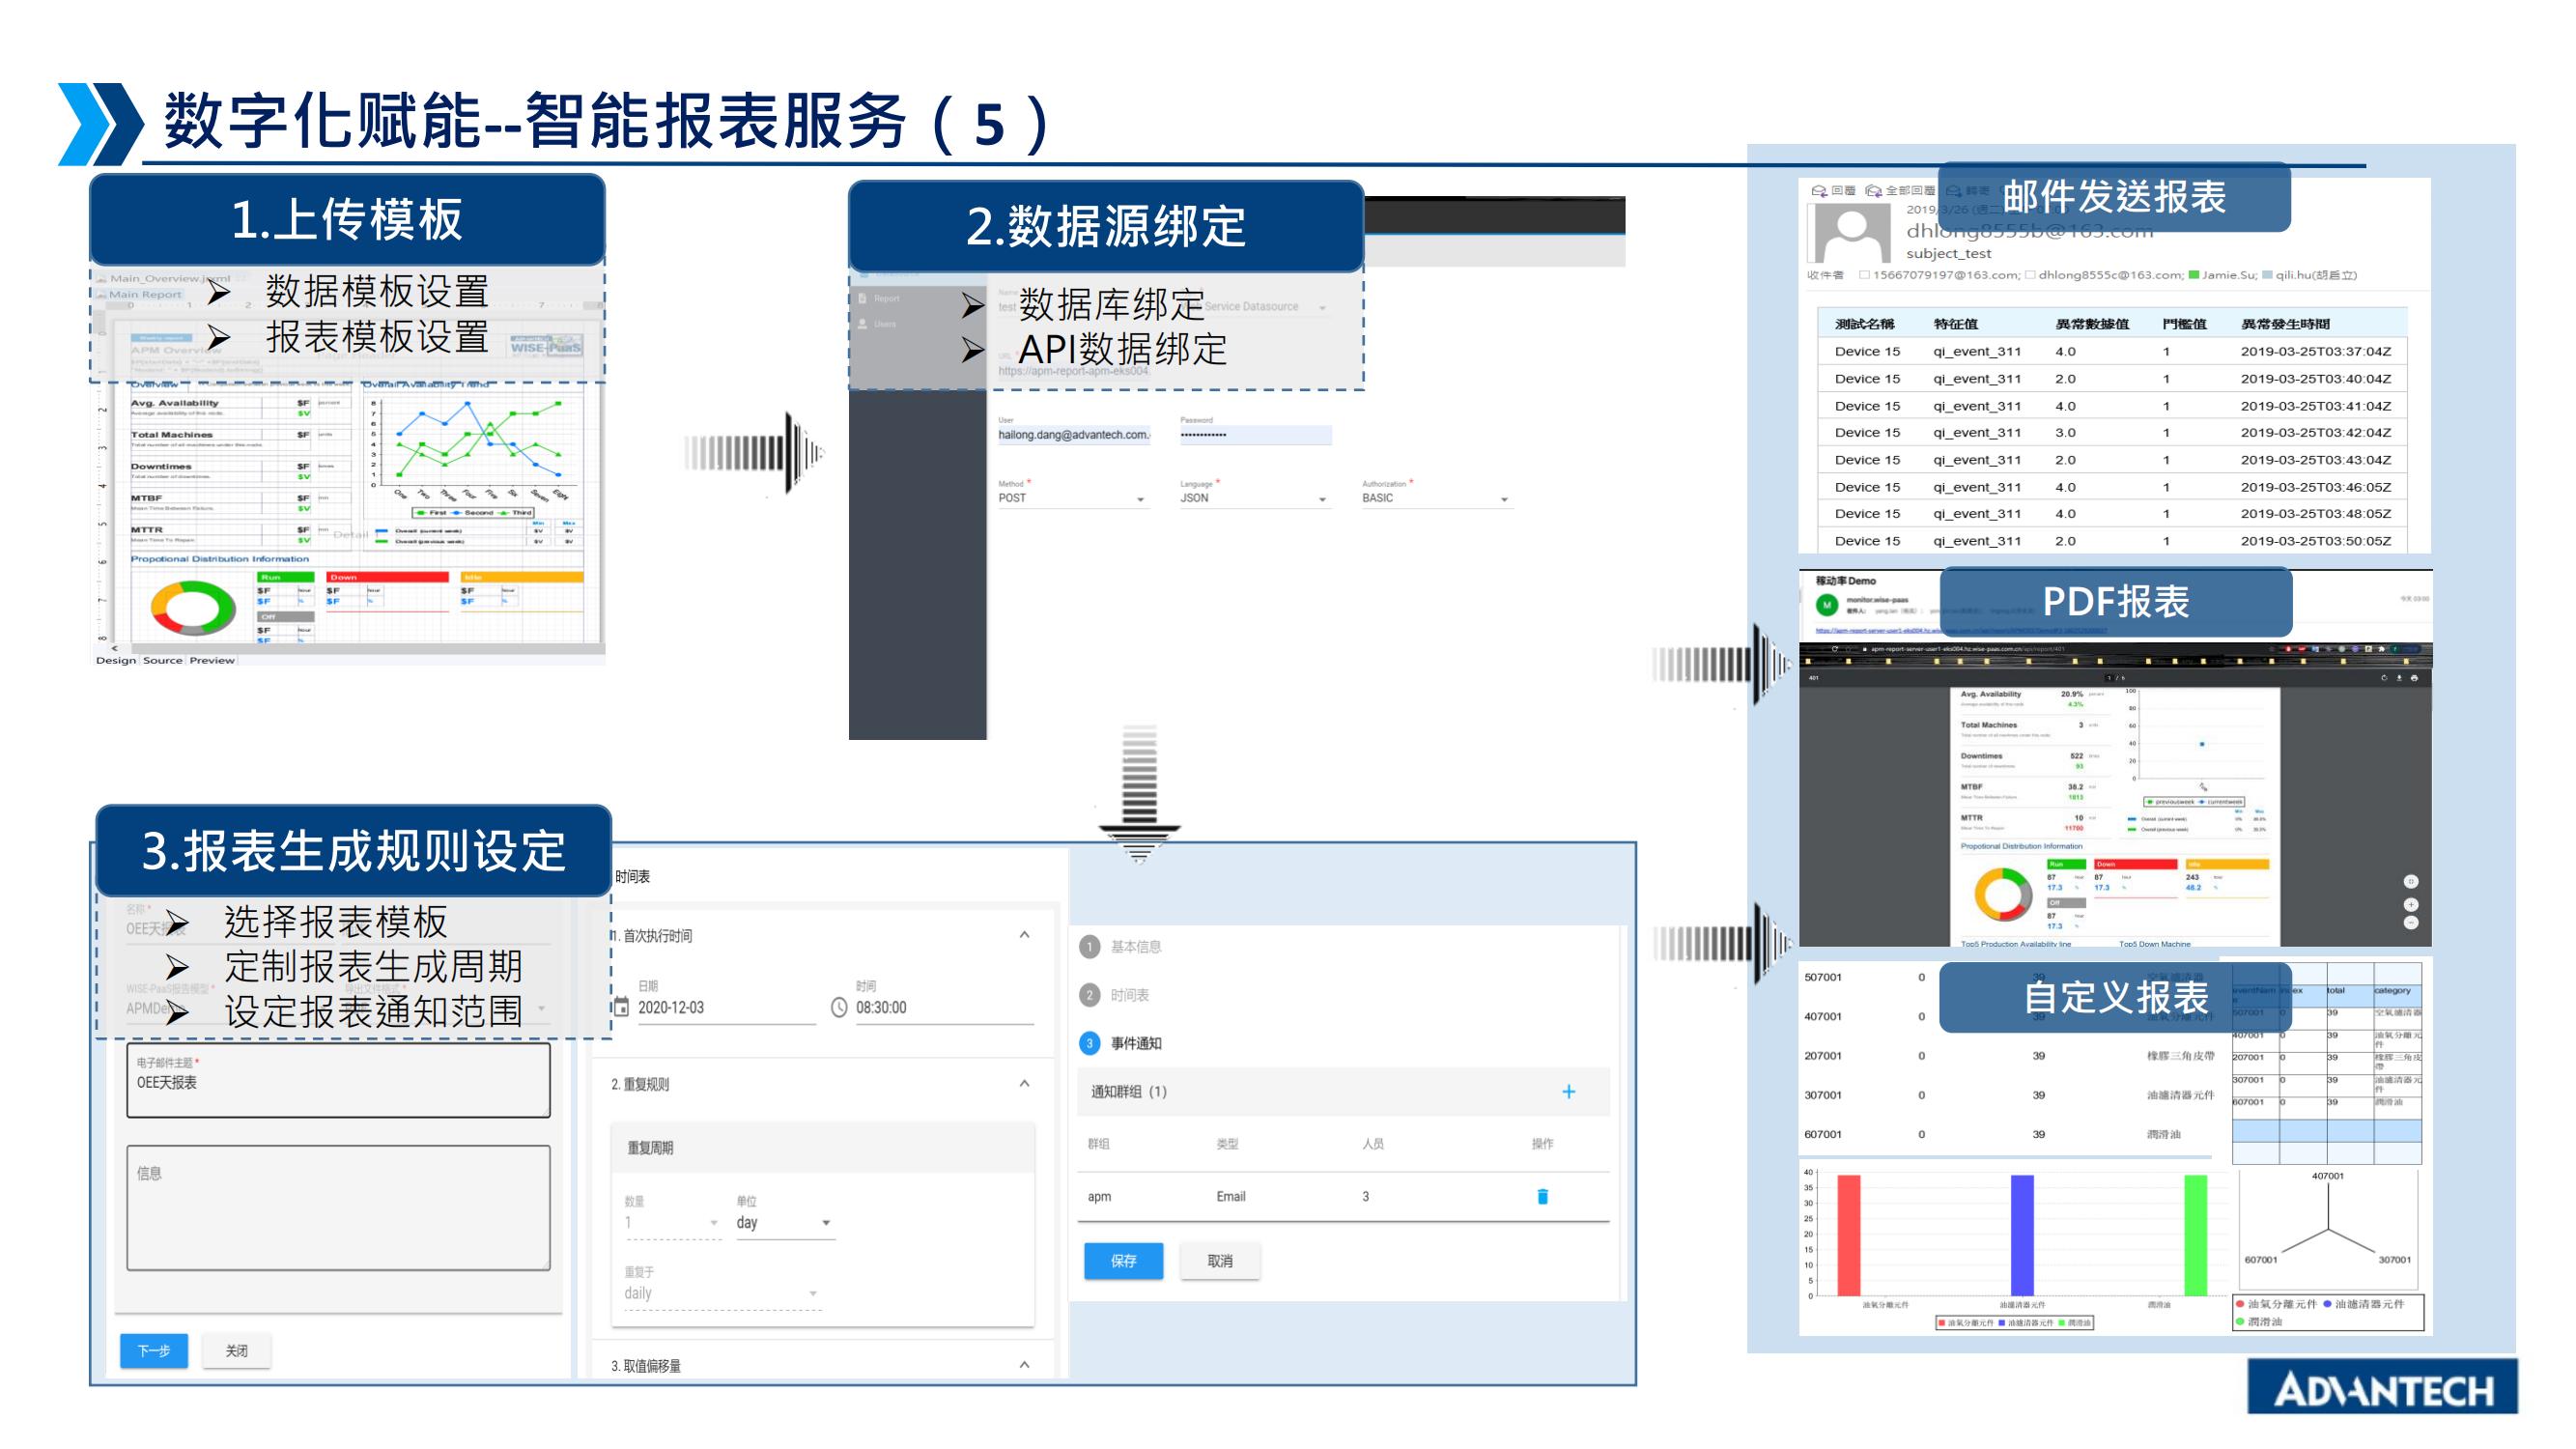Click PDF viewer rotate icon
2576x1449 pixels.
click(2383, 678)
